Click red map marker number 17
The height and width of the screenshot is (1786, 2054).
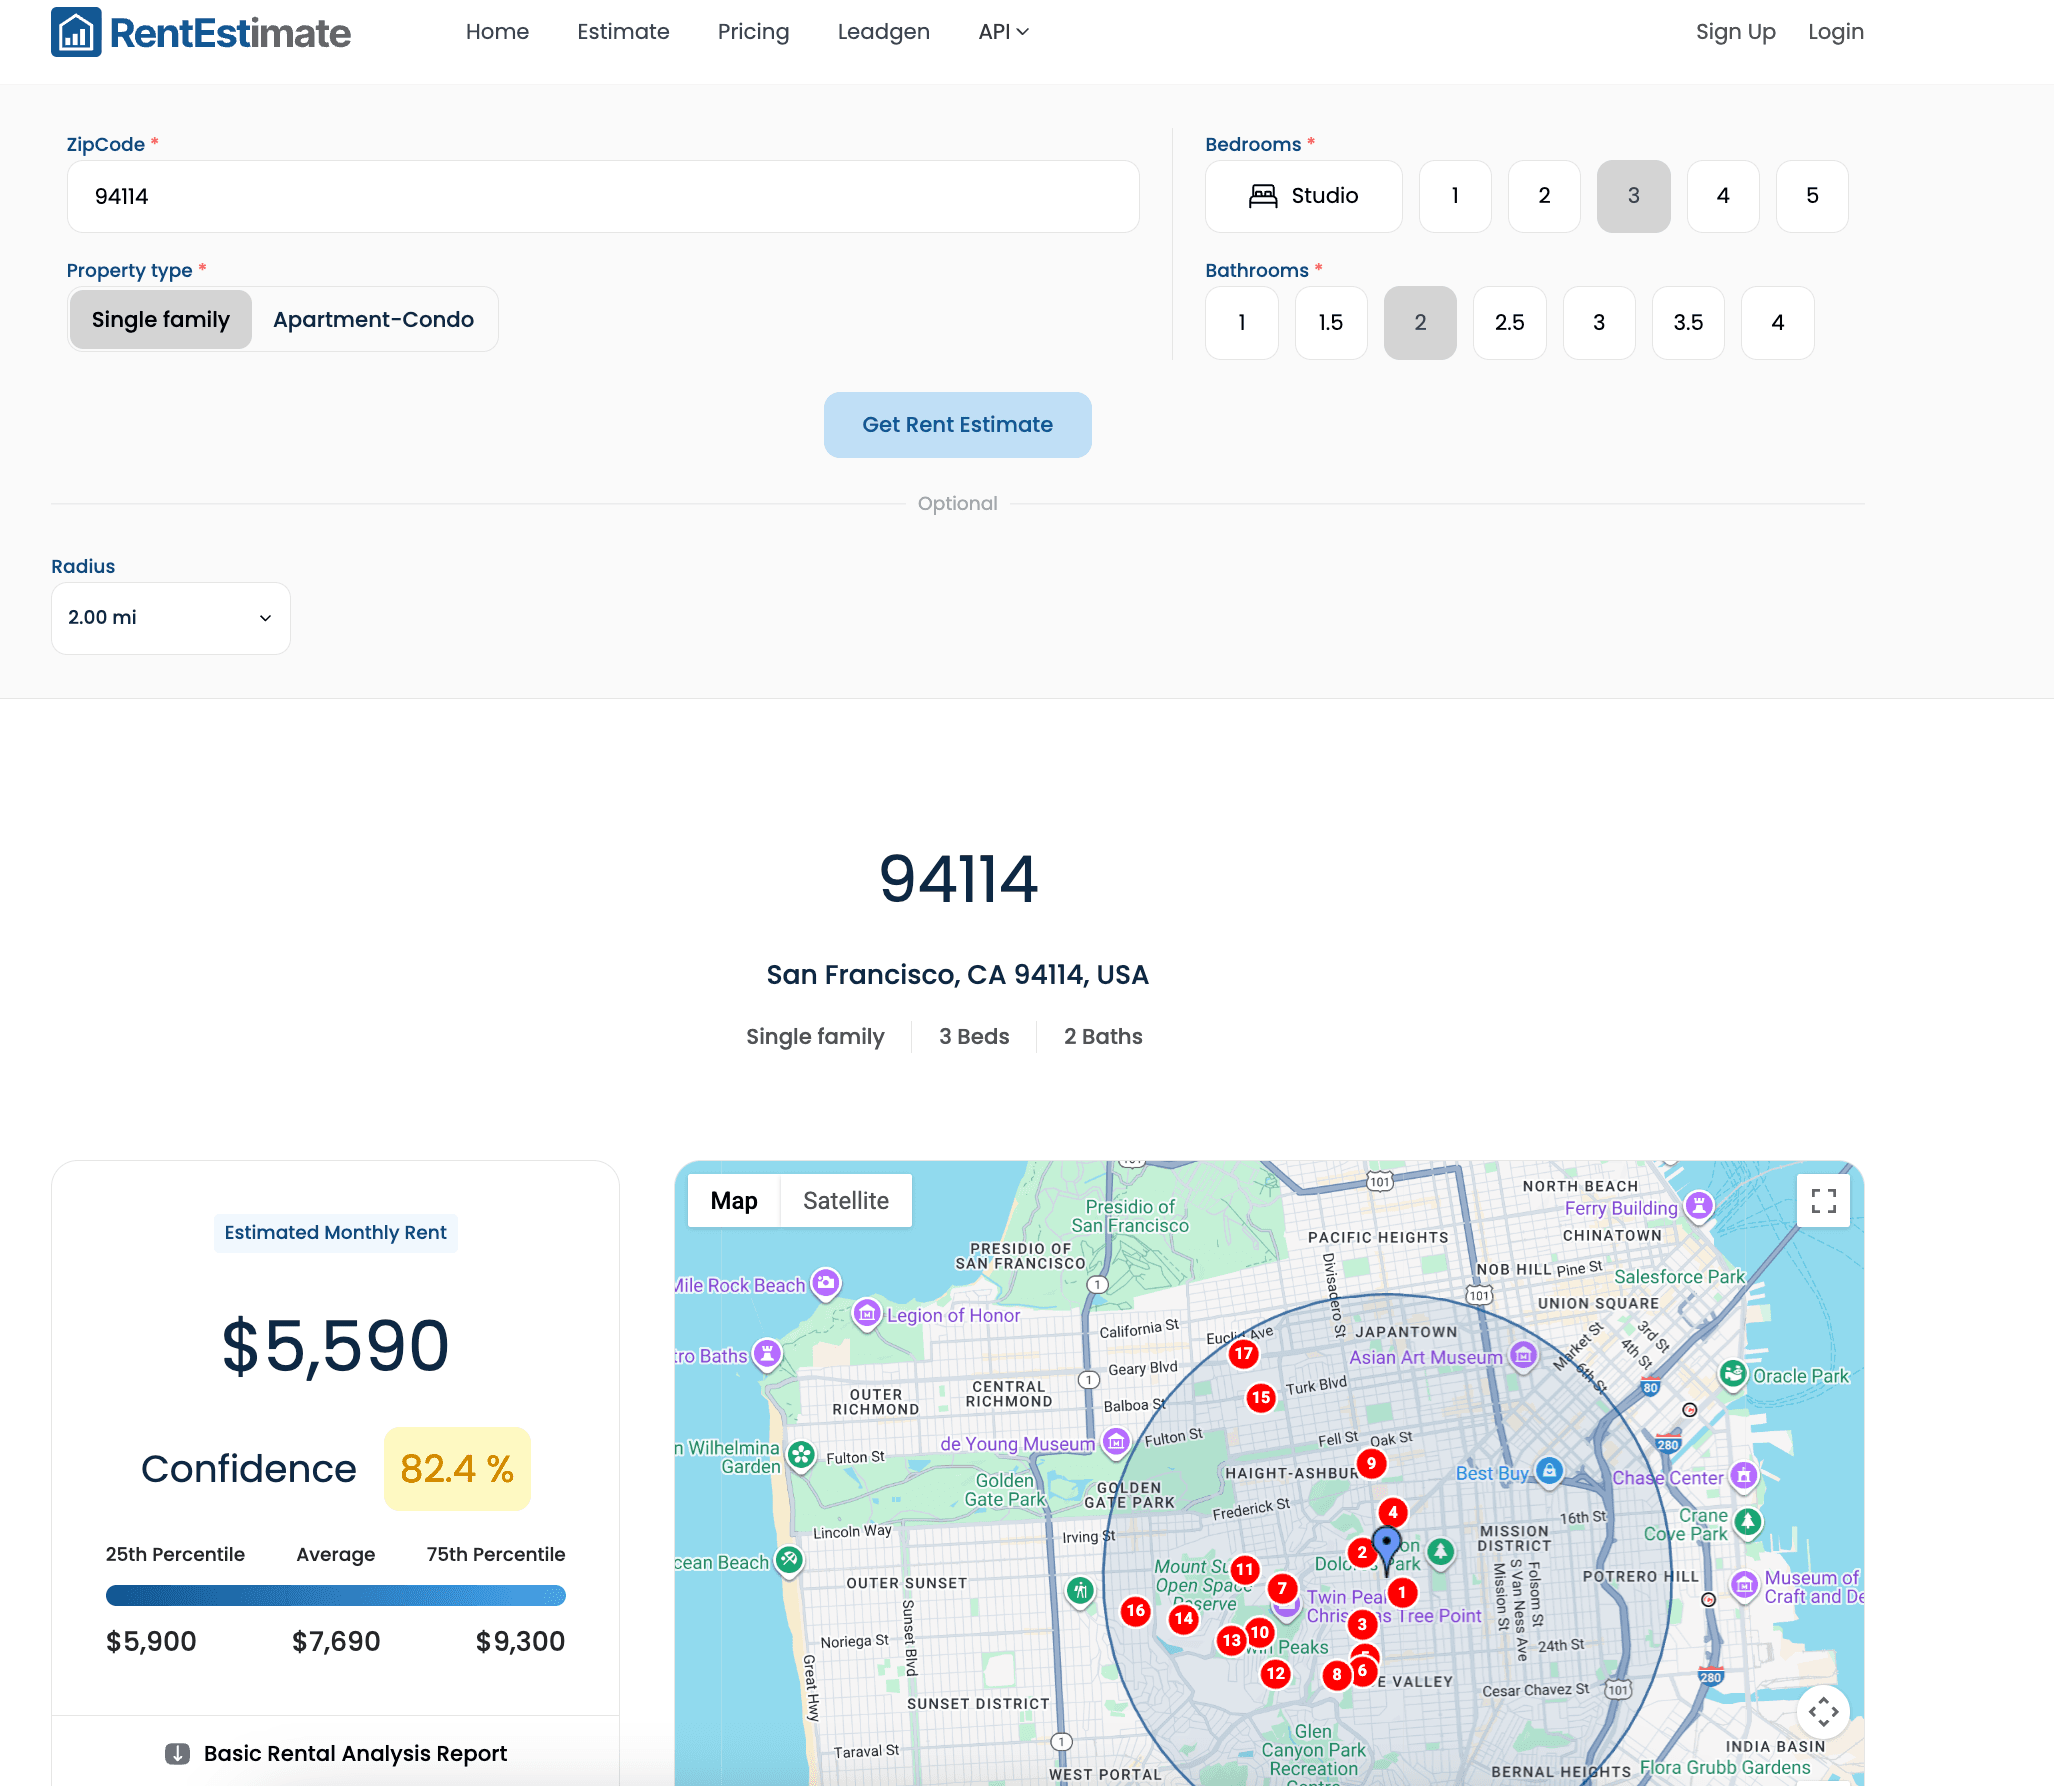(1243, 1353)
